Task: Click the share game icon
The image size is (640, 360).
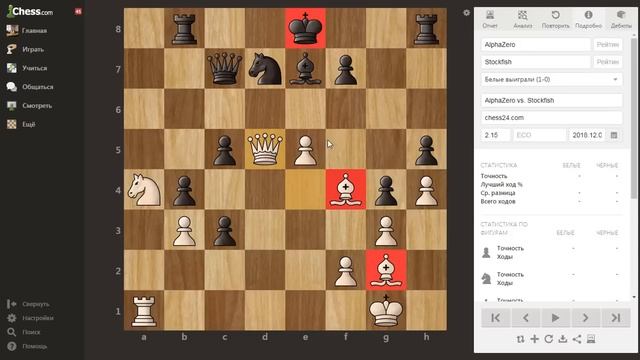Action: point(577,339)
